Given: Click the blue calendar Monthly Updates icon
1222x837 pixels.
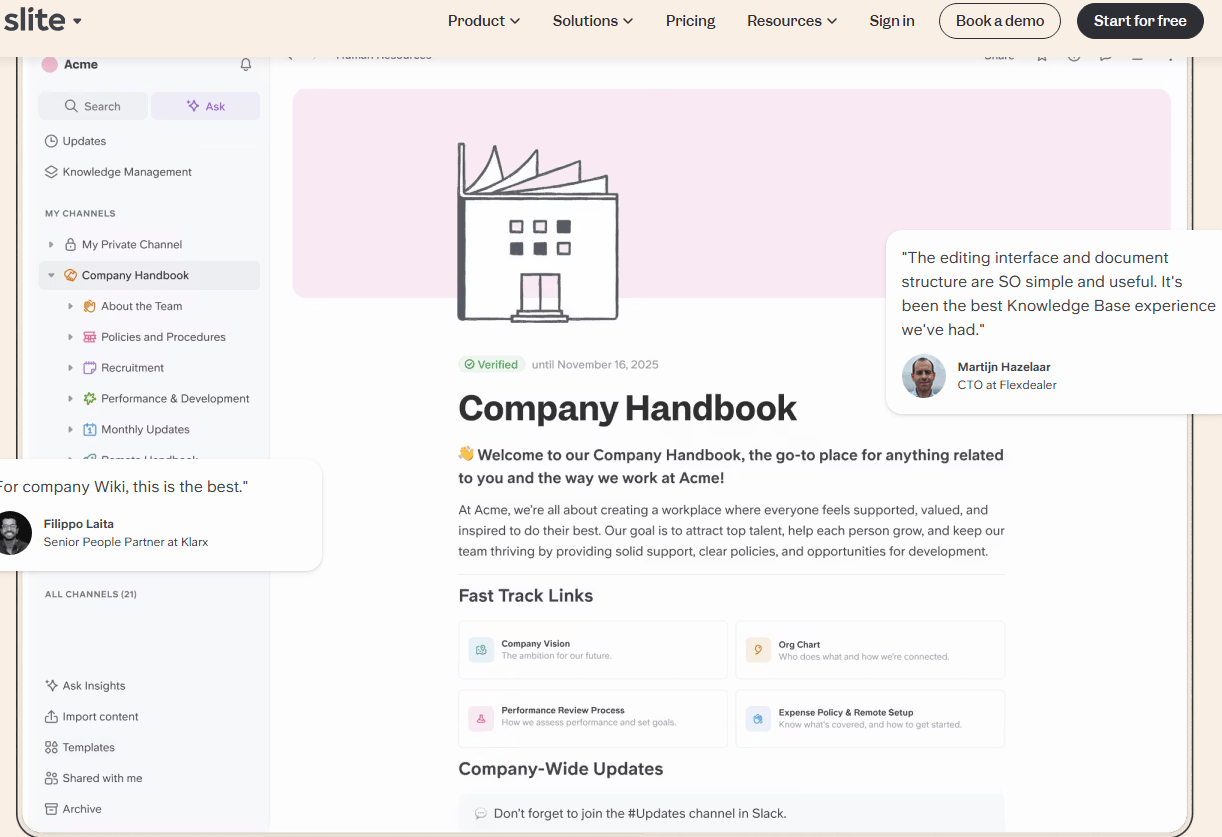Looking at the screenshot, I should pos(90,429).
